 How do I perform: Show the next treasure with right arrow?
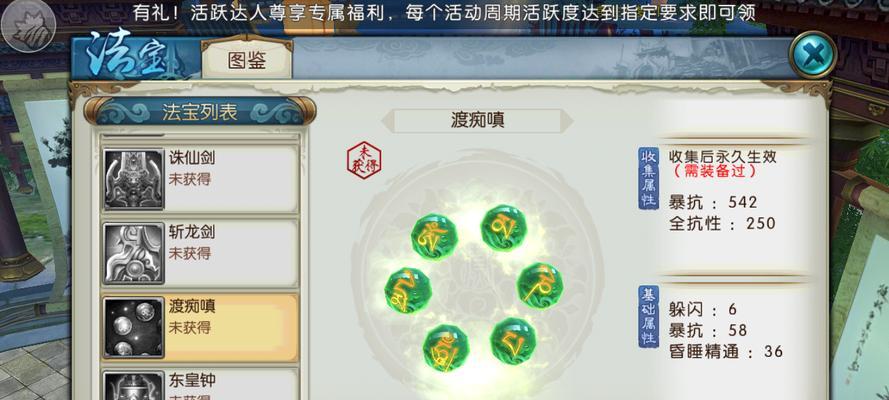(x=567, y=121)
